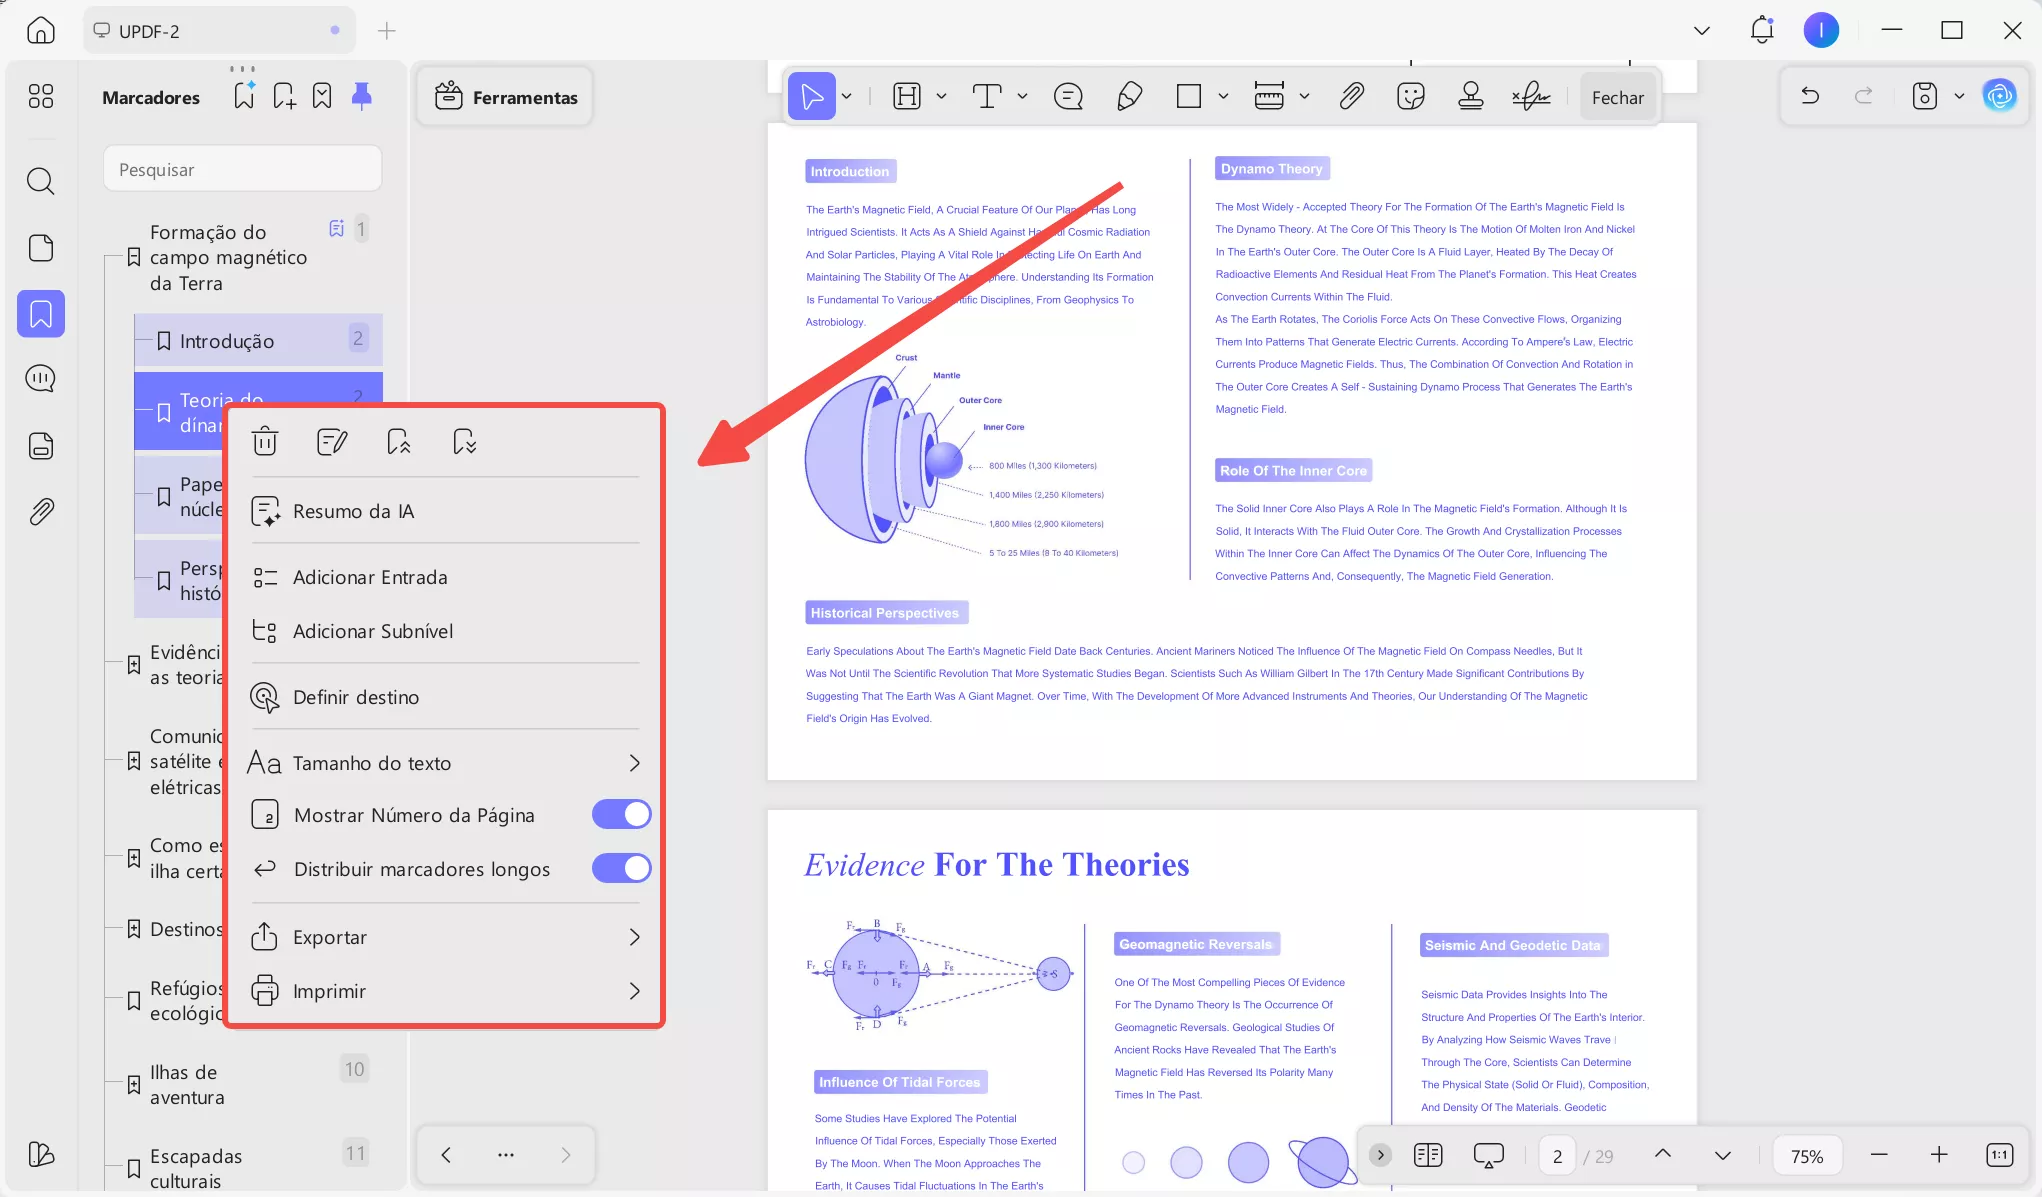
Task: Select the pencil drawing tool
Action: 1129,96
